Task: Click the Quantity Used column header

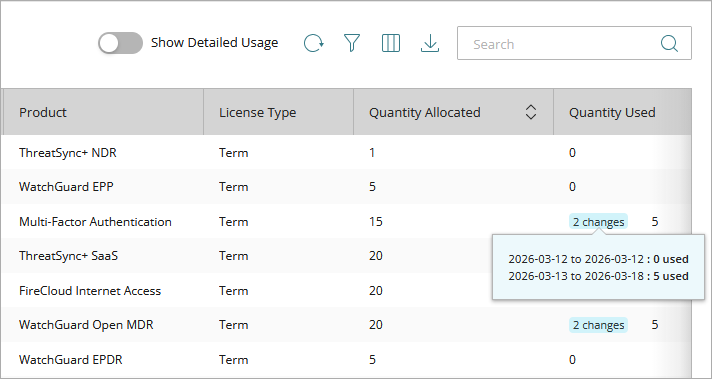Action: click(x=622, y=112)
